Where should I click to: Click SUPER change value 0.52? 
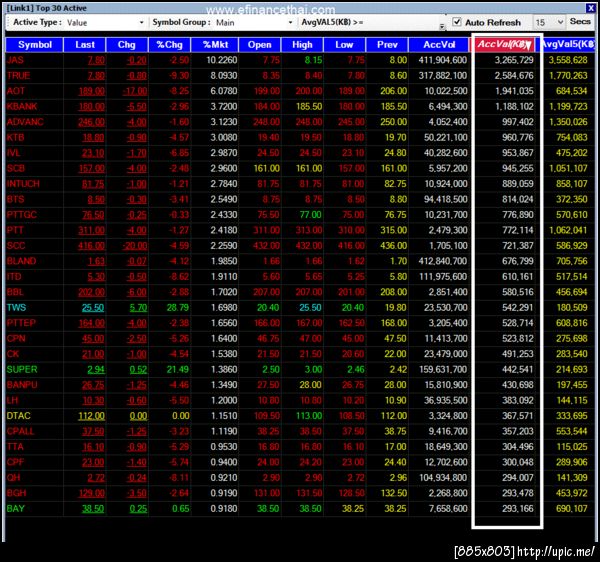coord(138,370)
